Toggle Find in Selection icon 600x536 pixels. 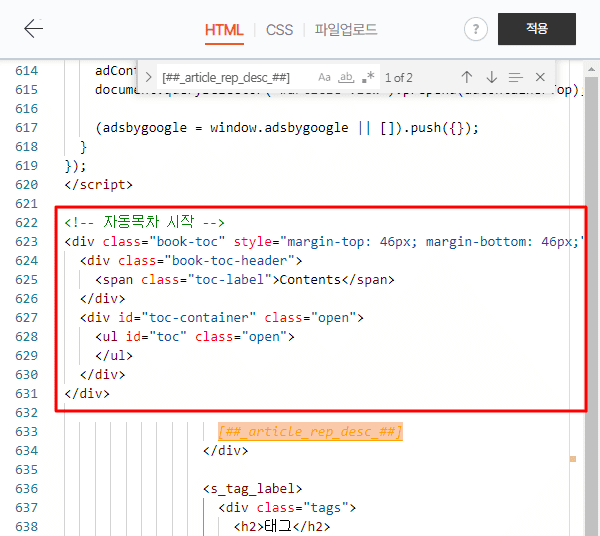515,78
